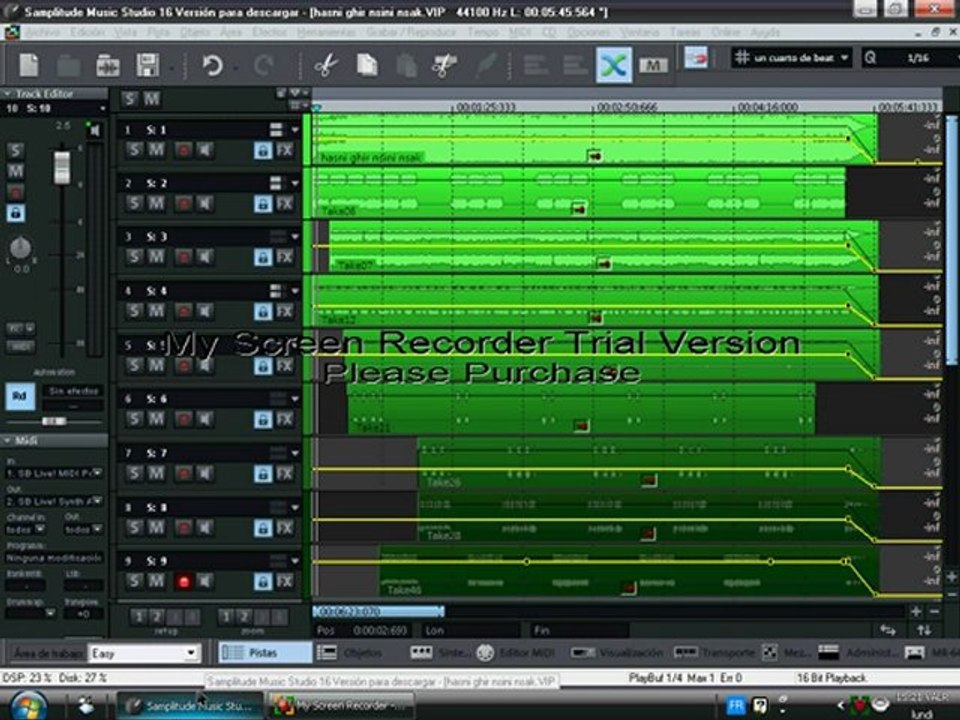
Task: Open FX for track S: 1
Action: (285, 150)
